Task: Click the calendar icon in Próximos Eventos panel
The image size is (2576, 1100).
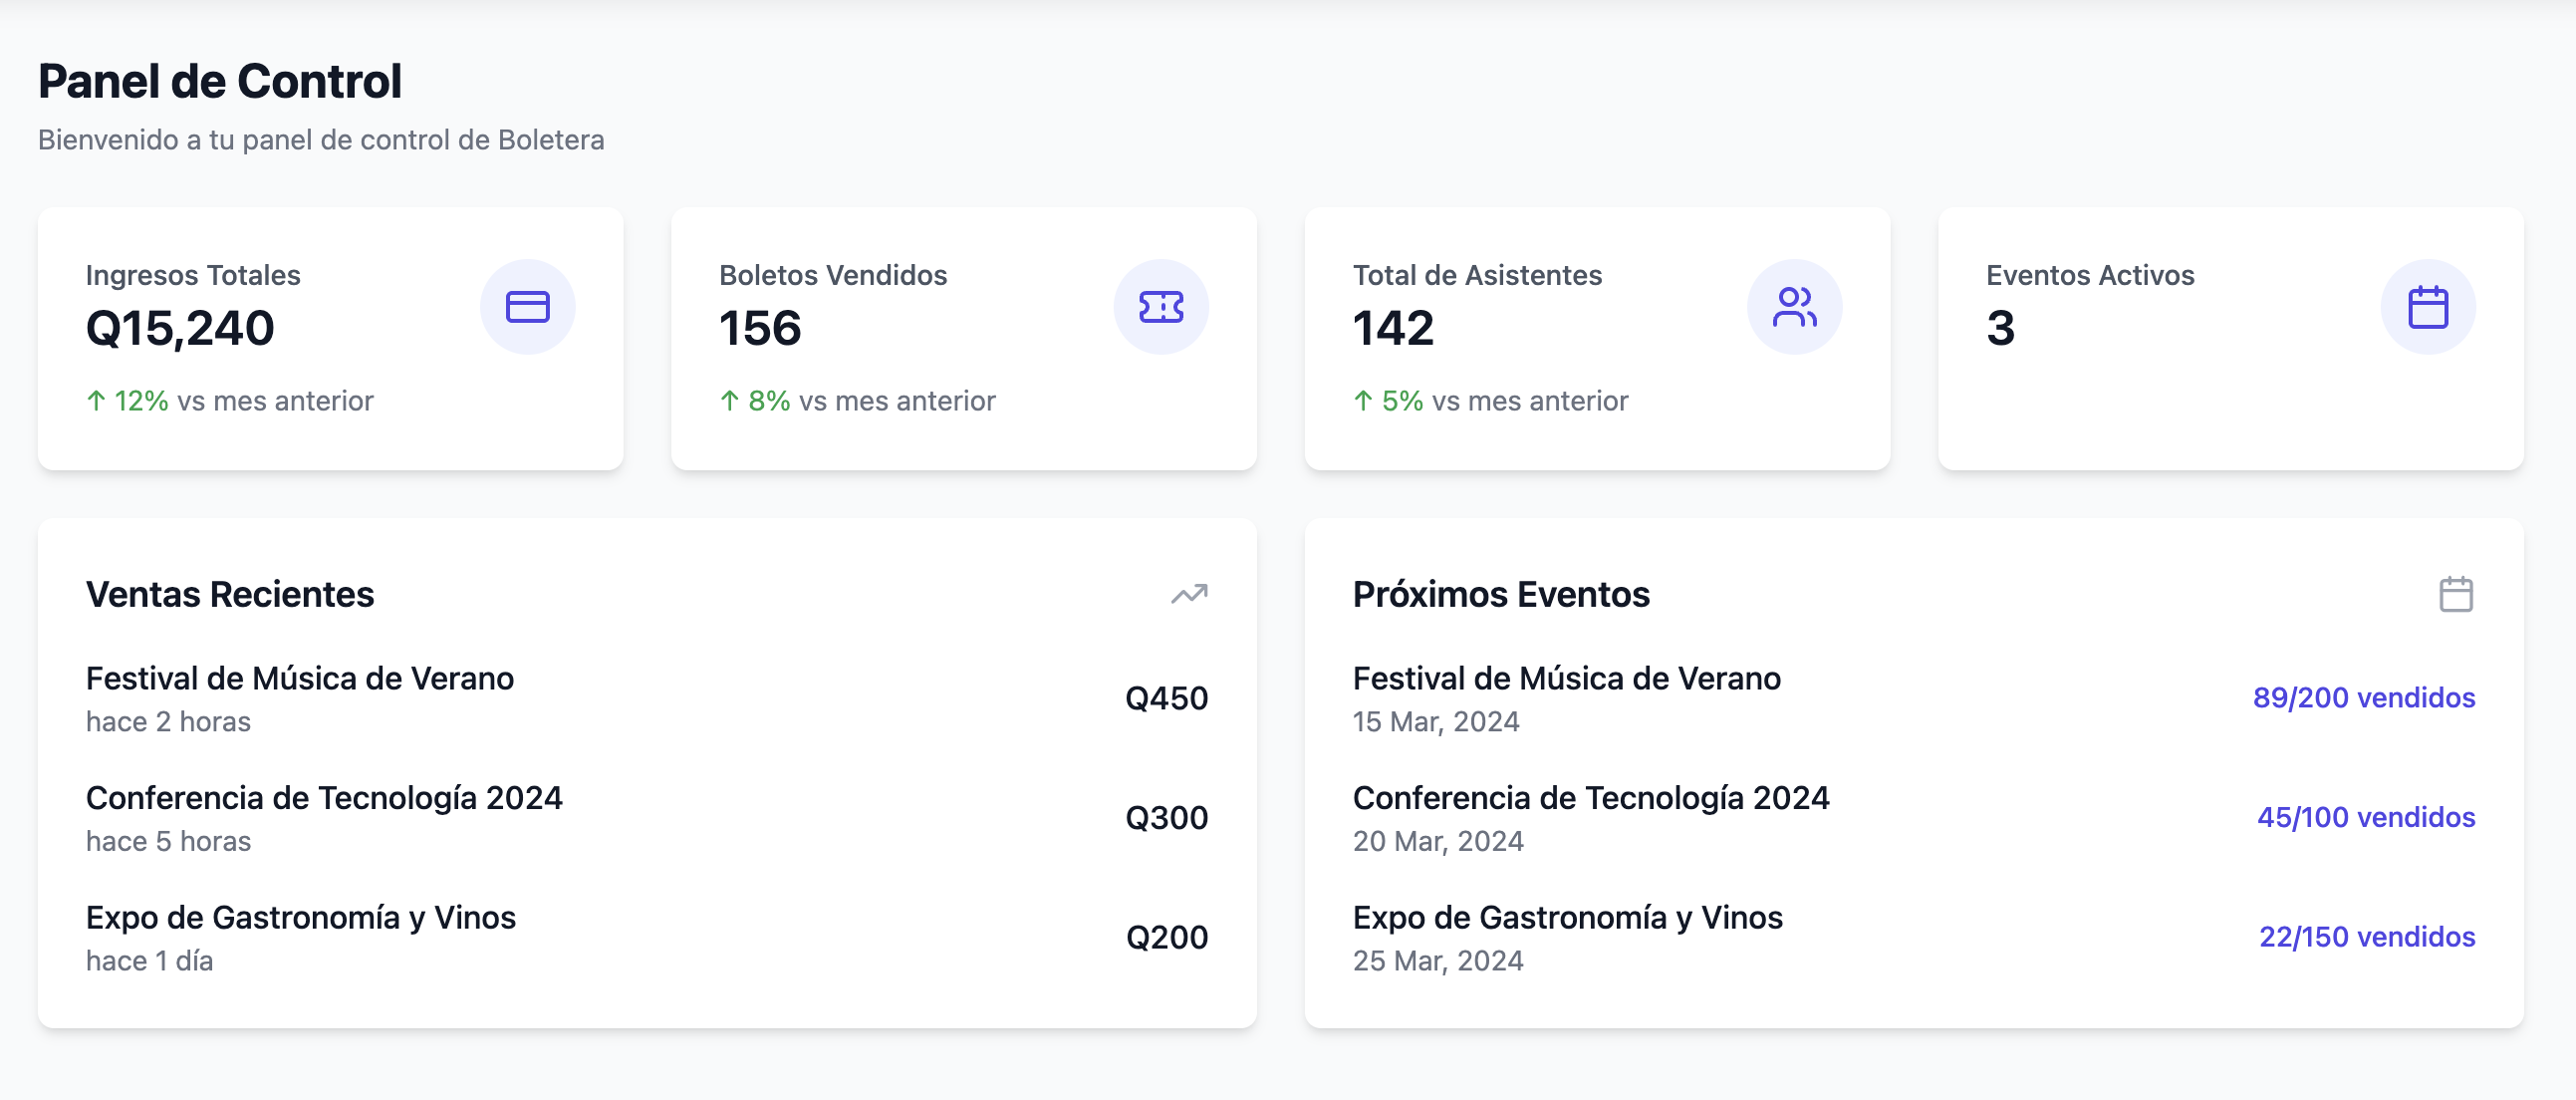Action: pyautogui.click(x=2456, y=594)
